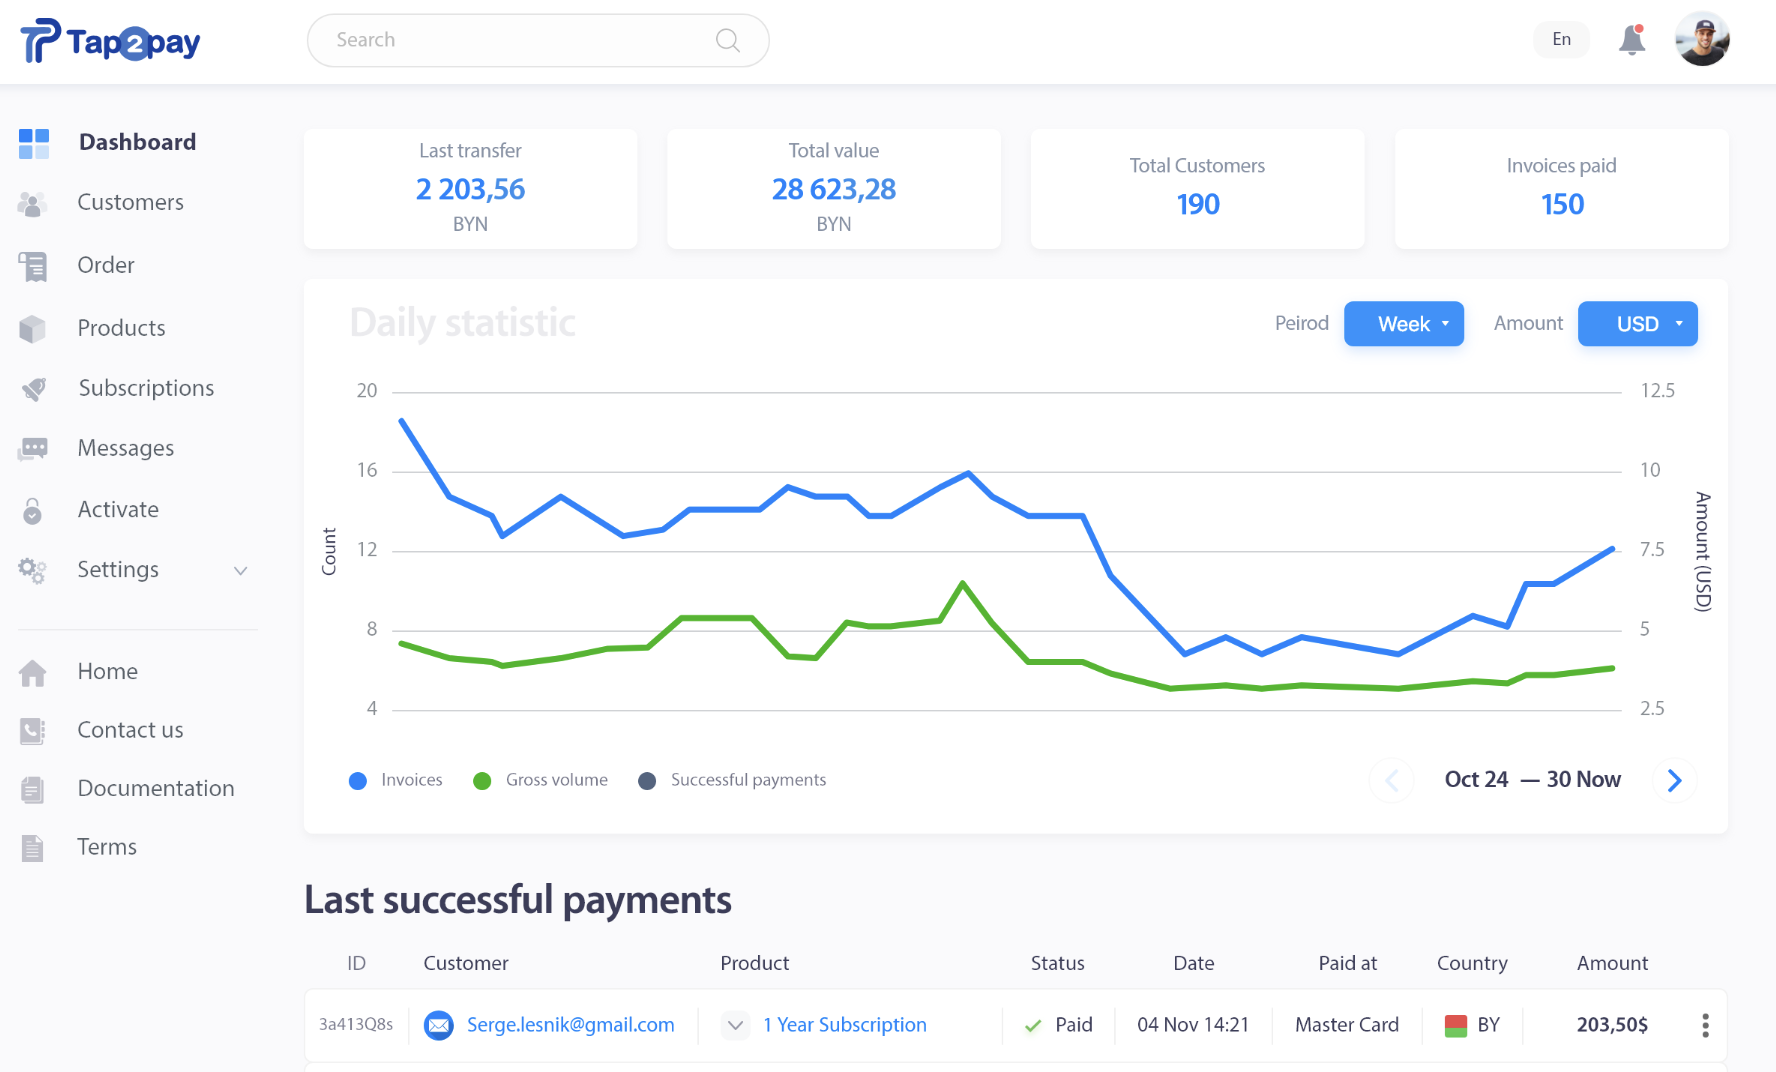Click the Last transfer card
The height and width of the screenshot is (1072, 1776).
click(471, 189)
